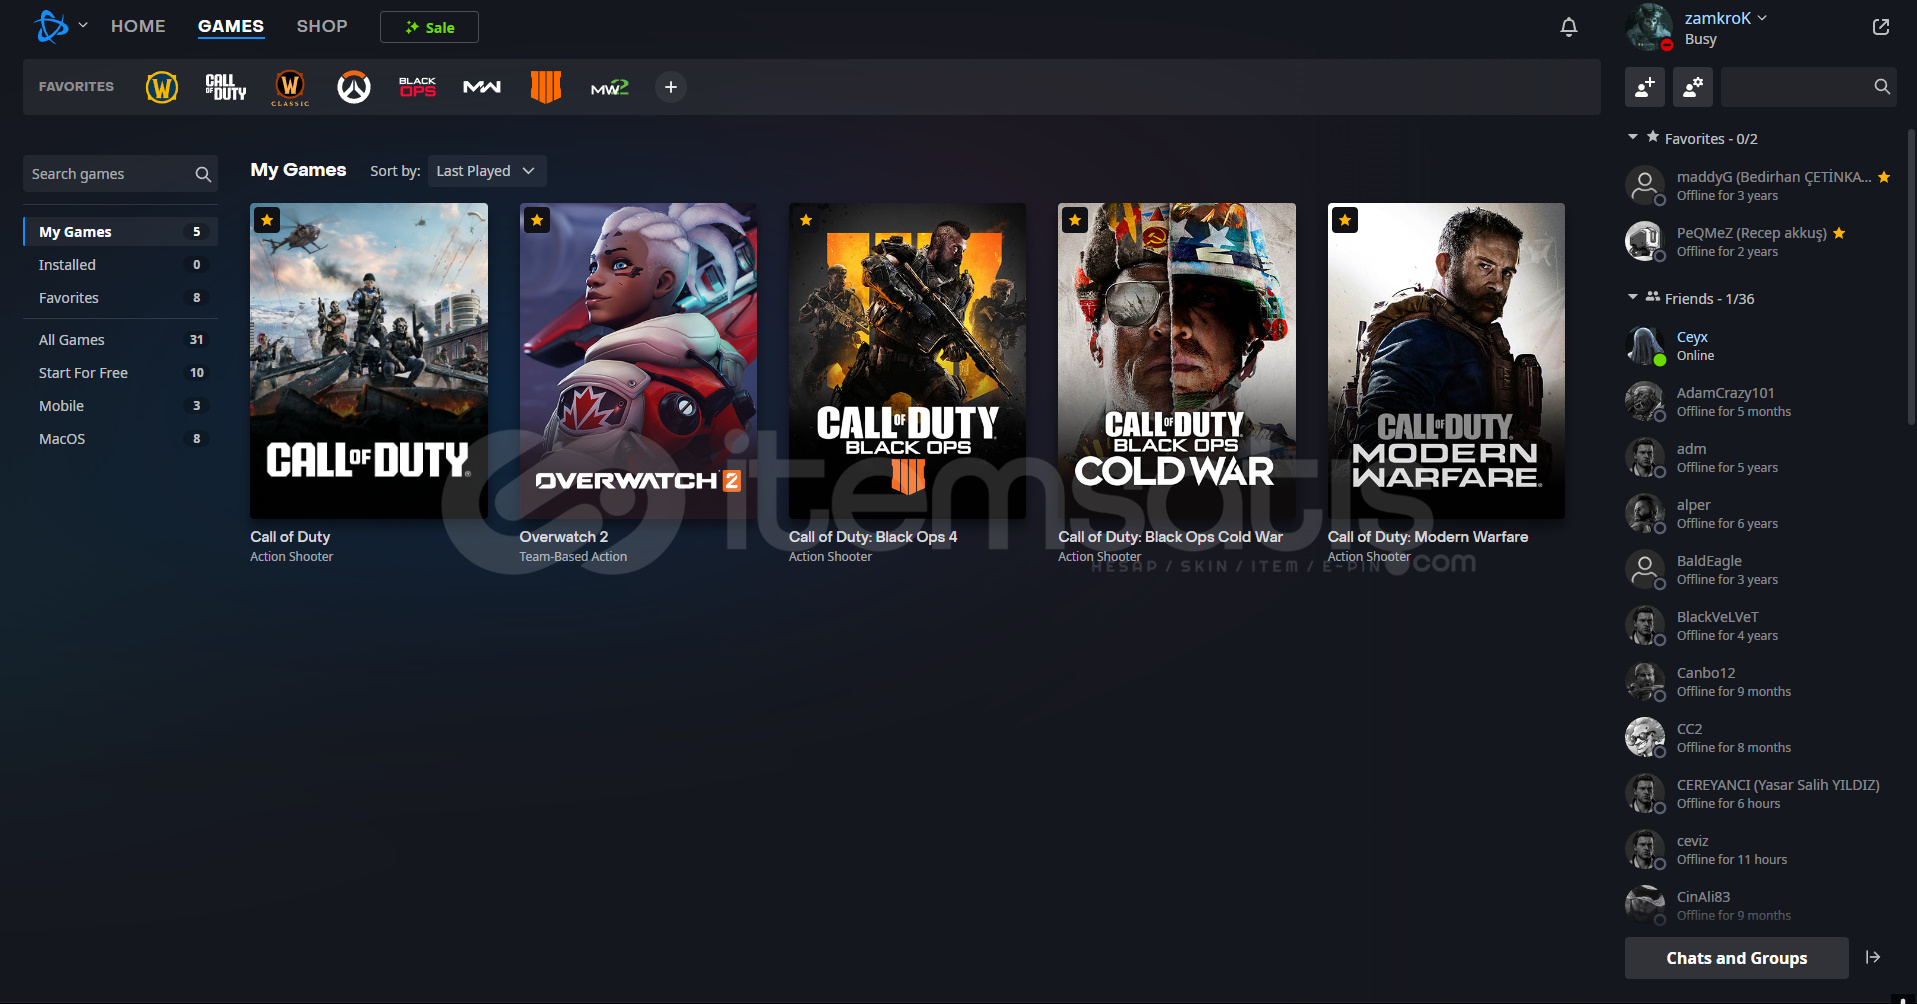
Task: Collapse the Friends 1/36 group
Action: click(1633, 297)
